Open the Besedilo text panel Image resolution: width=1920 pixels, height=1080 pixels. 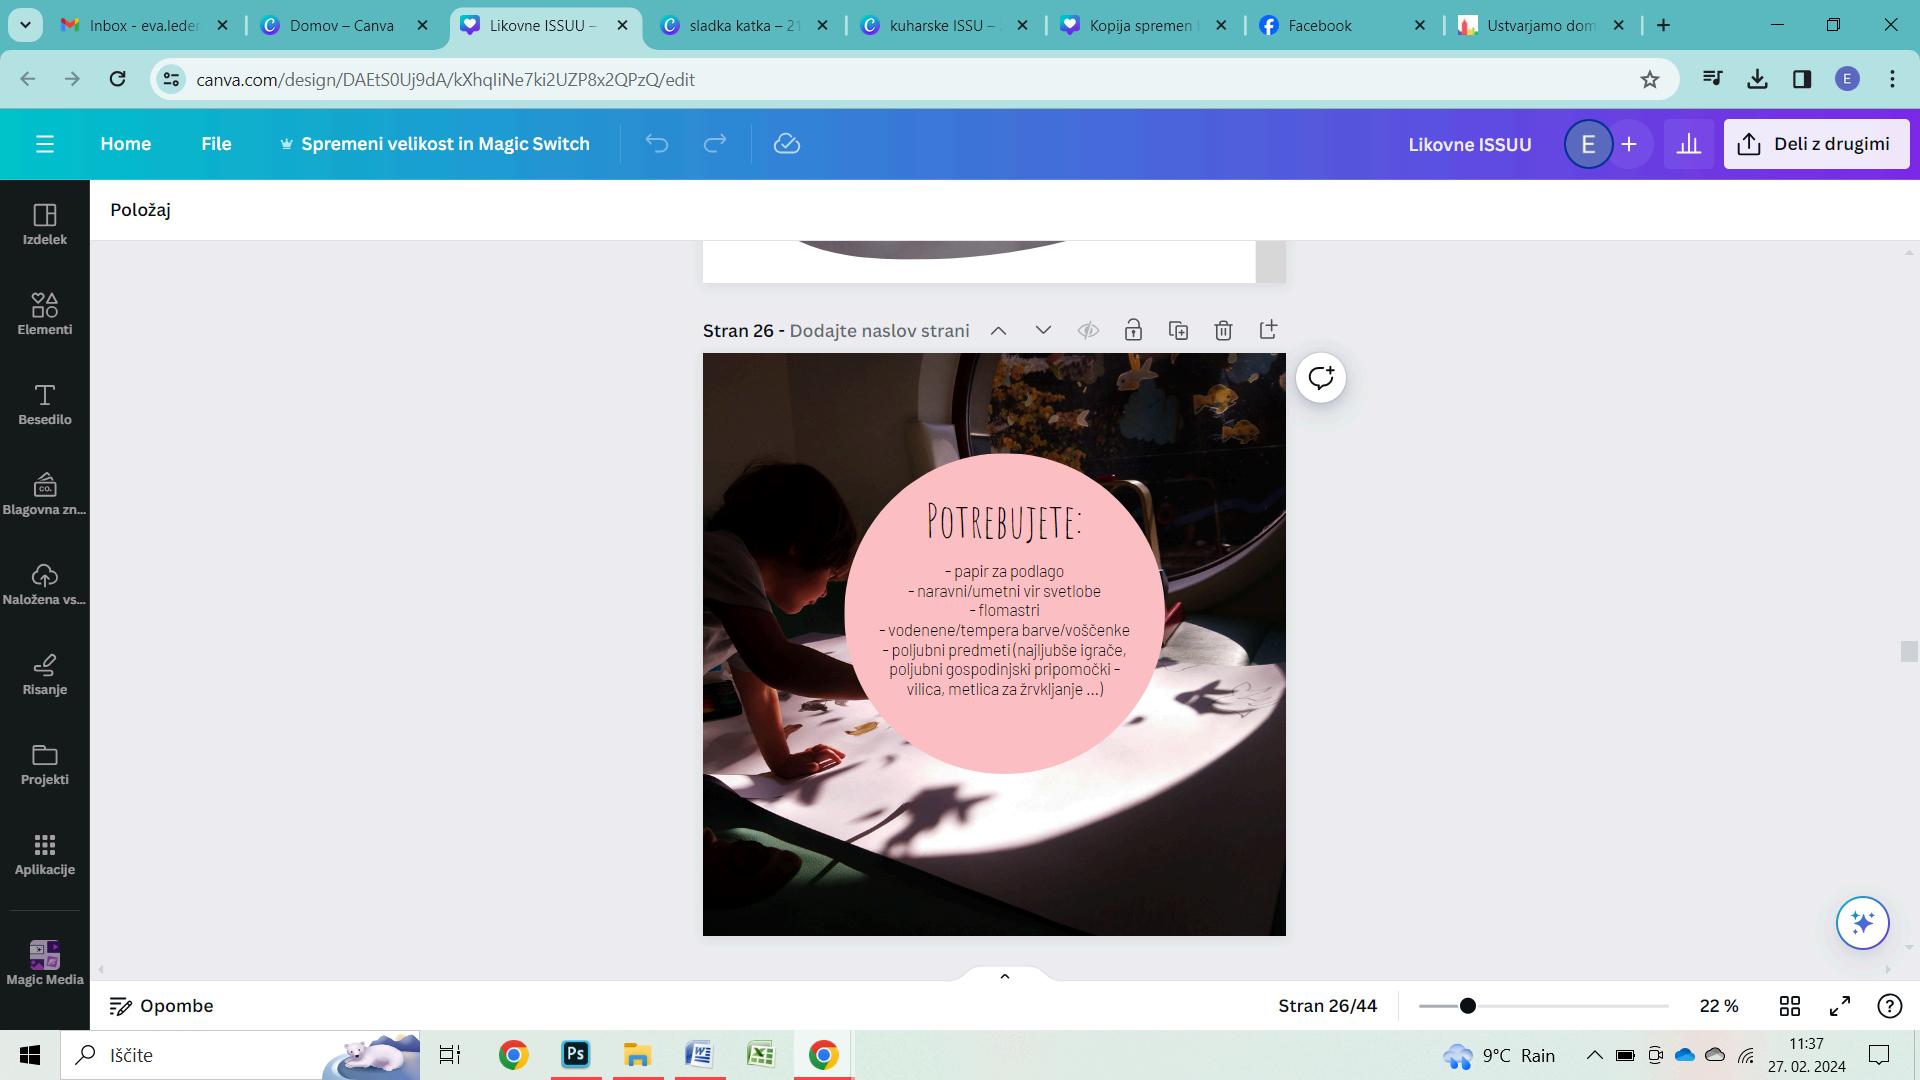[44, 403]
